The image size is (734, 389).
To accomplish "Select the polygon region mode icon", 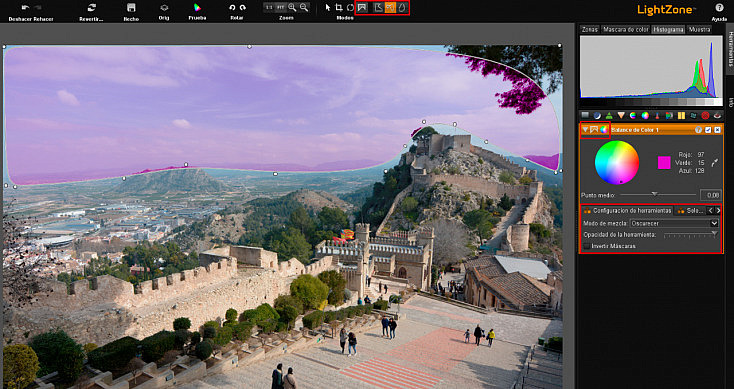I will (x=378, y=7).
